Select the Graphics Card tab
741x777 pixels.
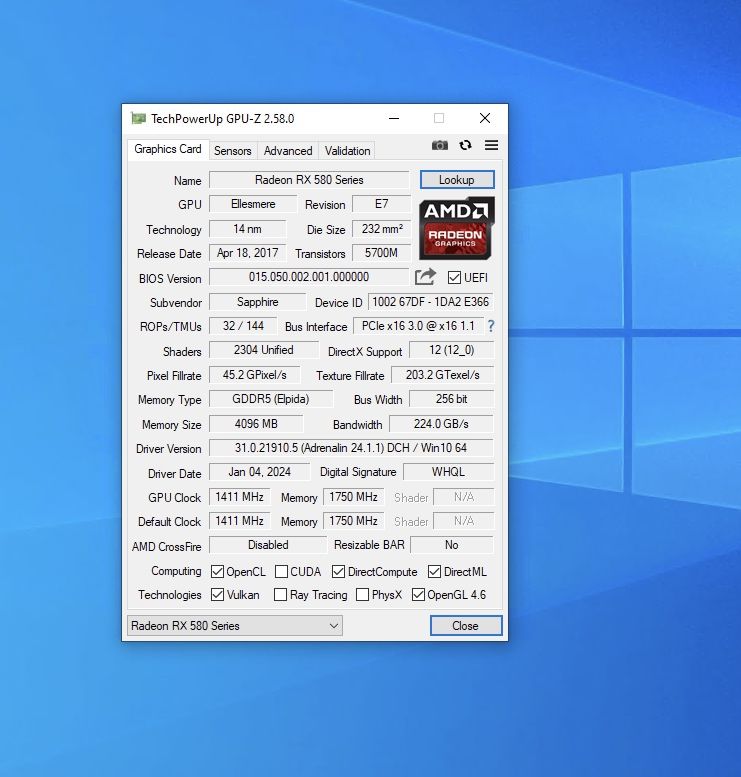point(168,149)
